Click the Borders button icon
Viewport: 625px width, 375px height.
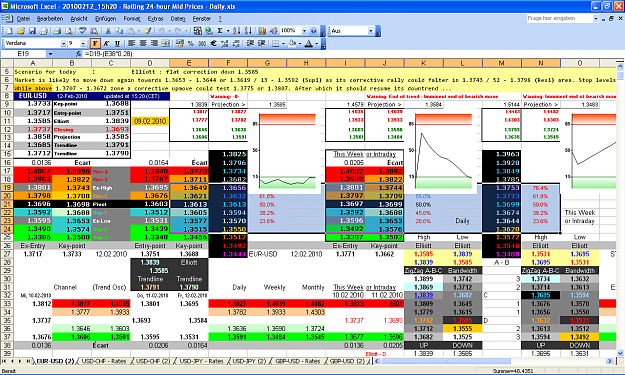coord(275,43)
